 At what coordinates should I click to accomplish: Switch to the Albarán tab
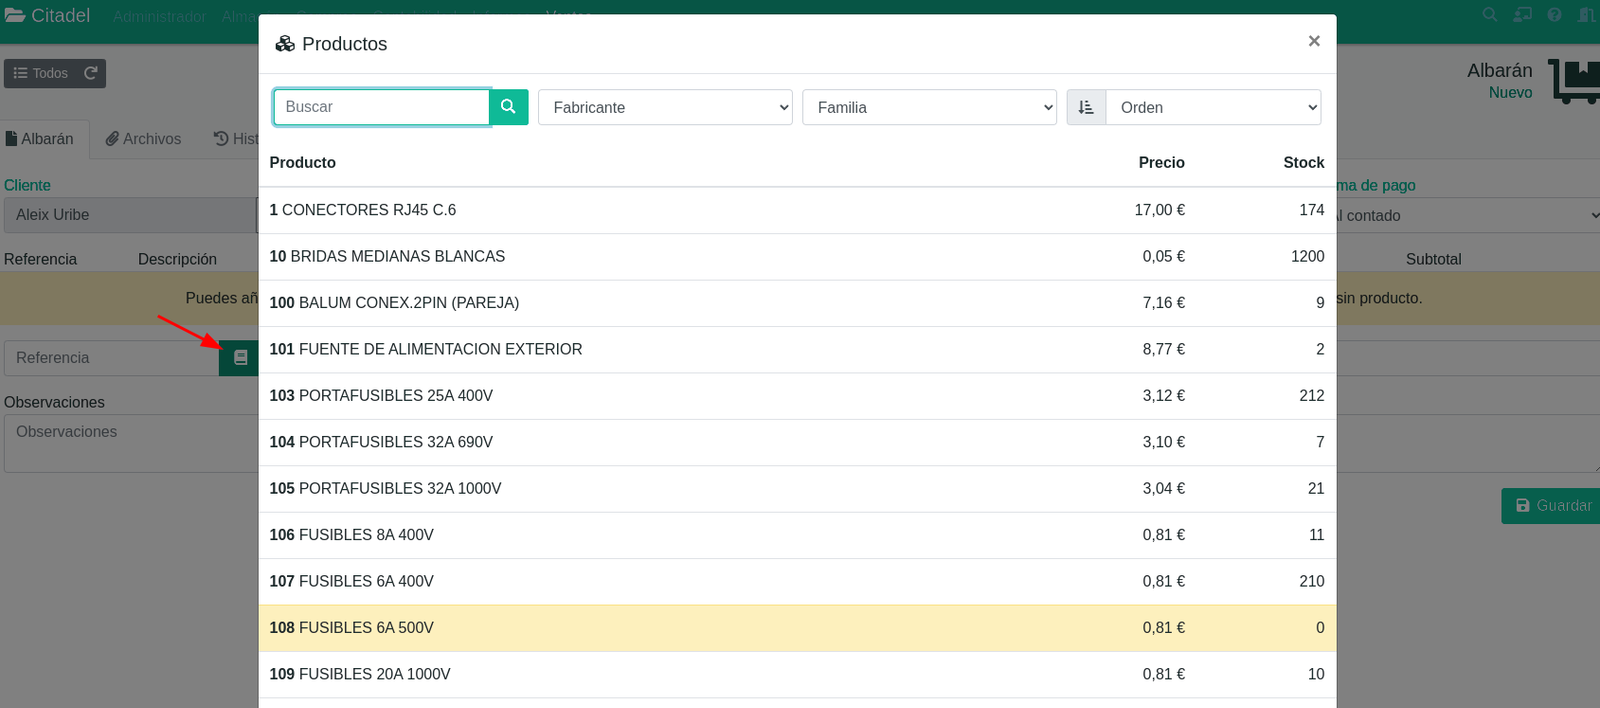[x=40, y=139]
